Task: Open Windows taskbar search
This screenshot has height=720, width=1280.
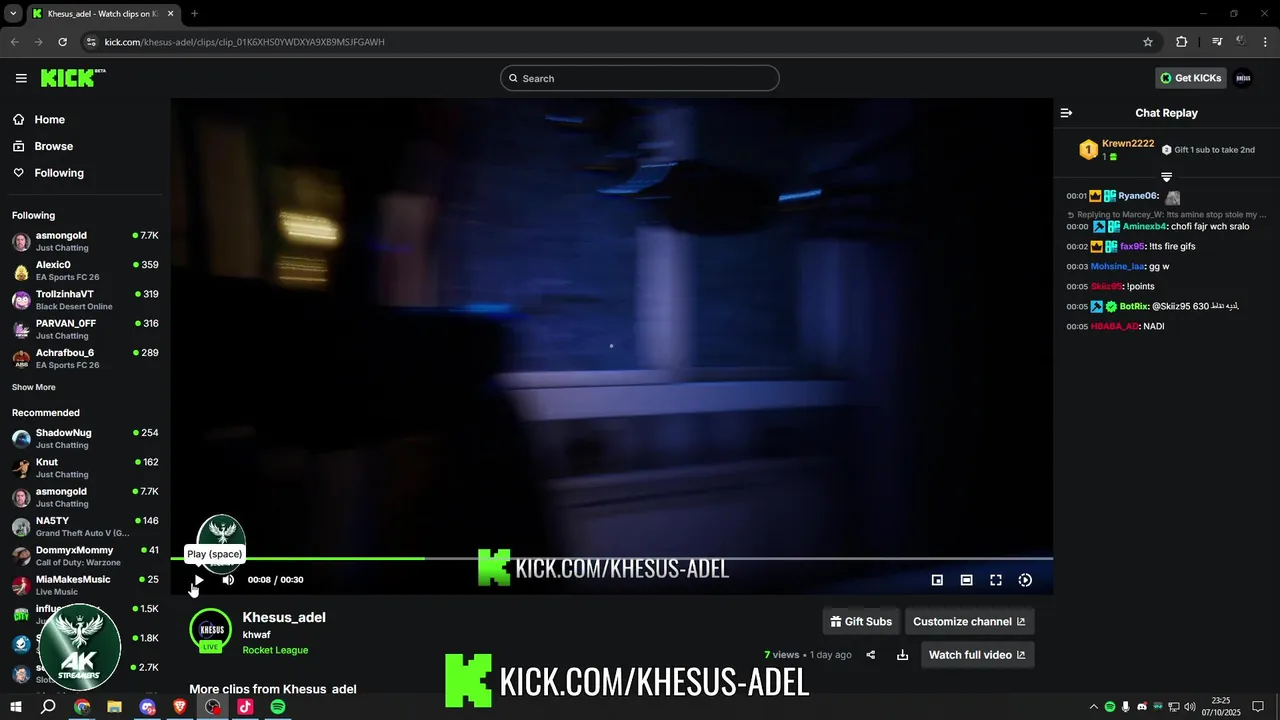Action: [48, 707]
